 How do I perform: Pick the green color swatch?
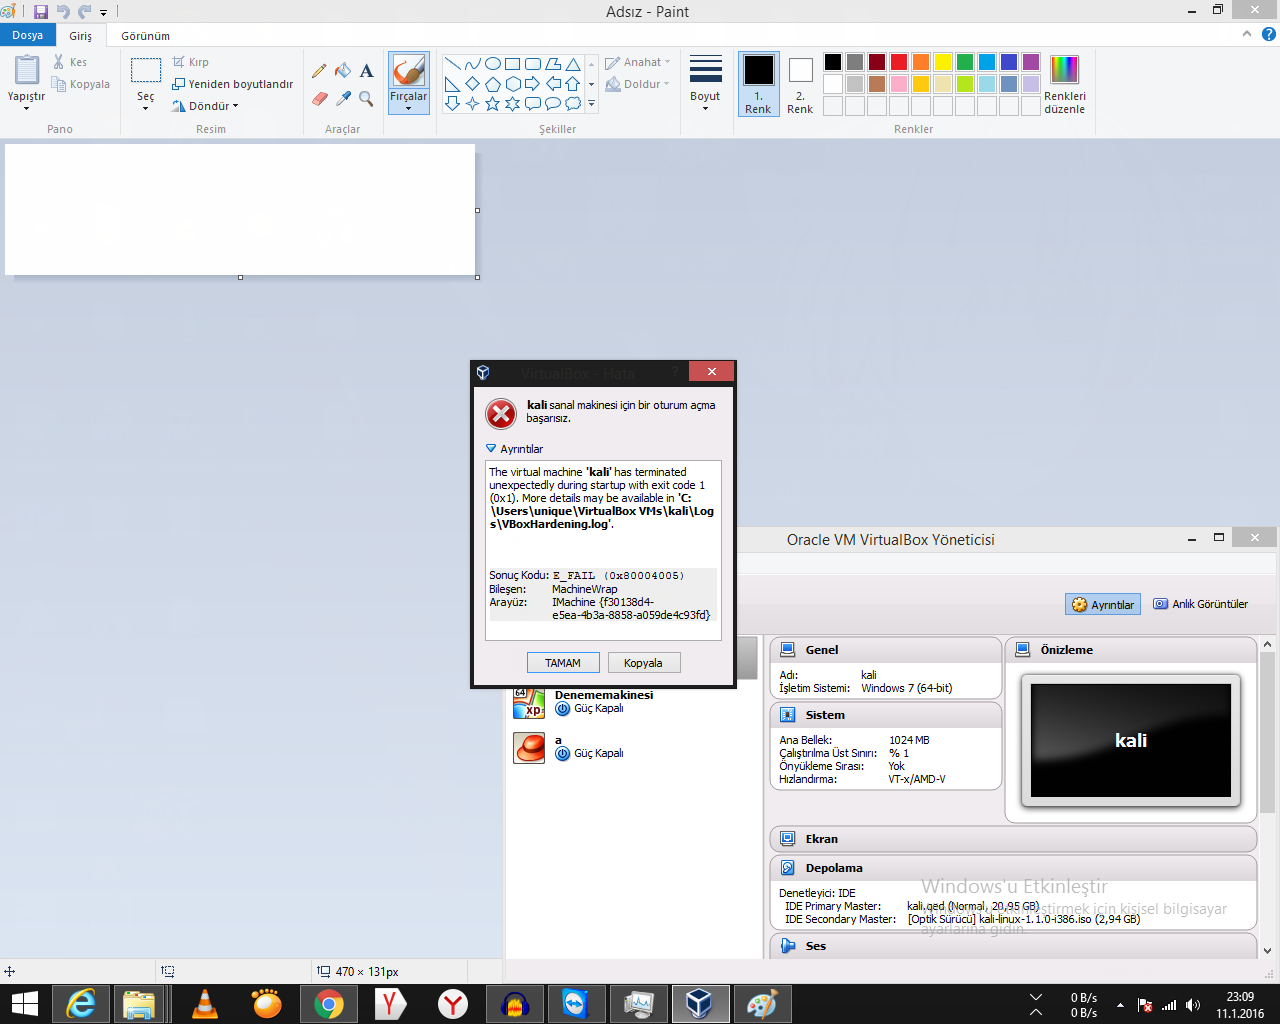(x=965, y=62)
